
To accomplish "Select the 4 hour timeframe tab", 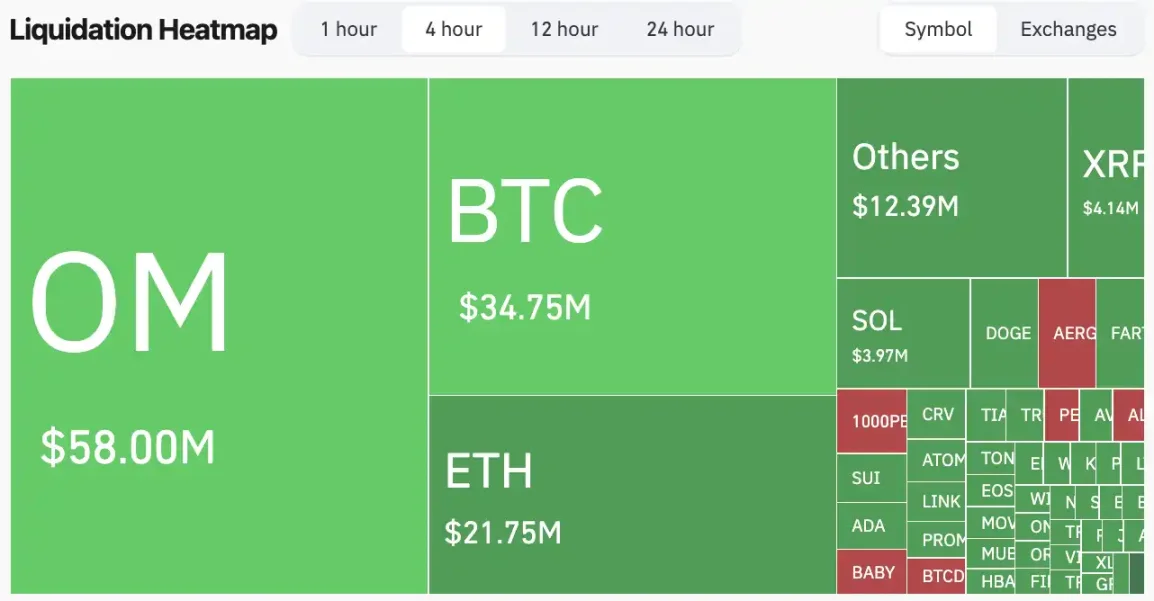I will [453, 29].
